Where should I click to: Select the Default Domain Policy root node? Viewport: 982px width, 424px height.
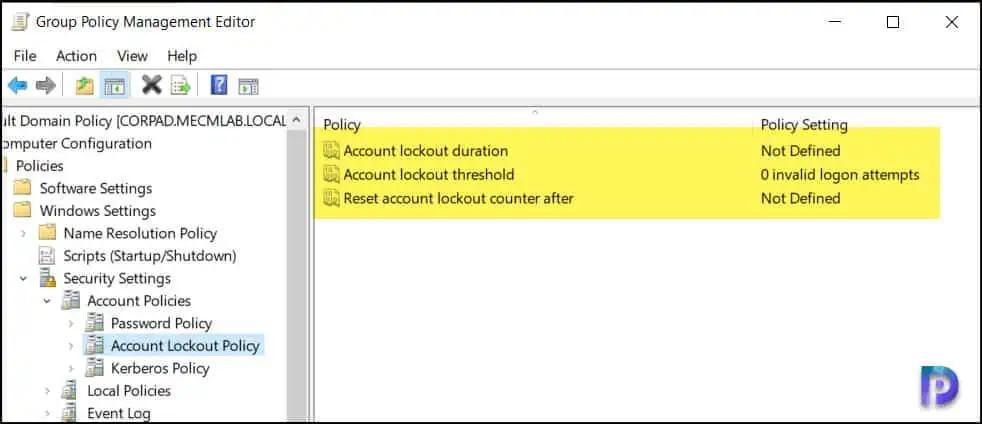(143, 120)
